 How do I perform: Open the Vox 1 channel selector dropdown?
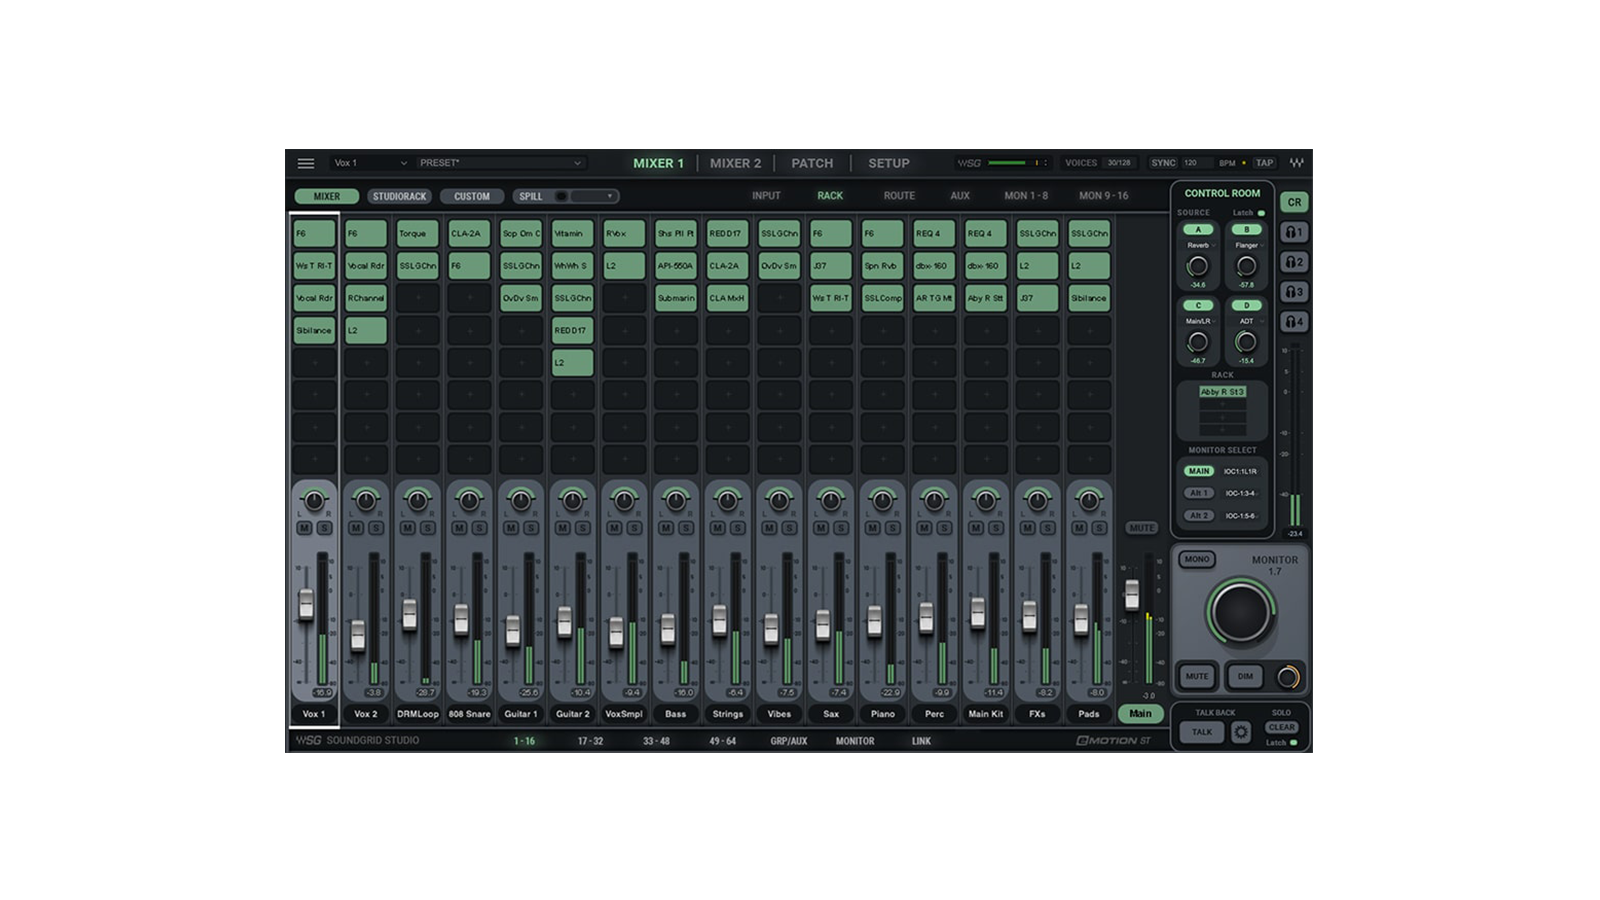click(370, 163)
